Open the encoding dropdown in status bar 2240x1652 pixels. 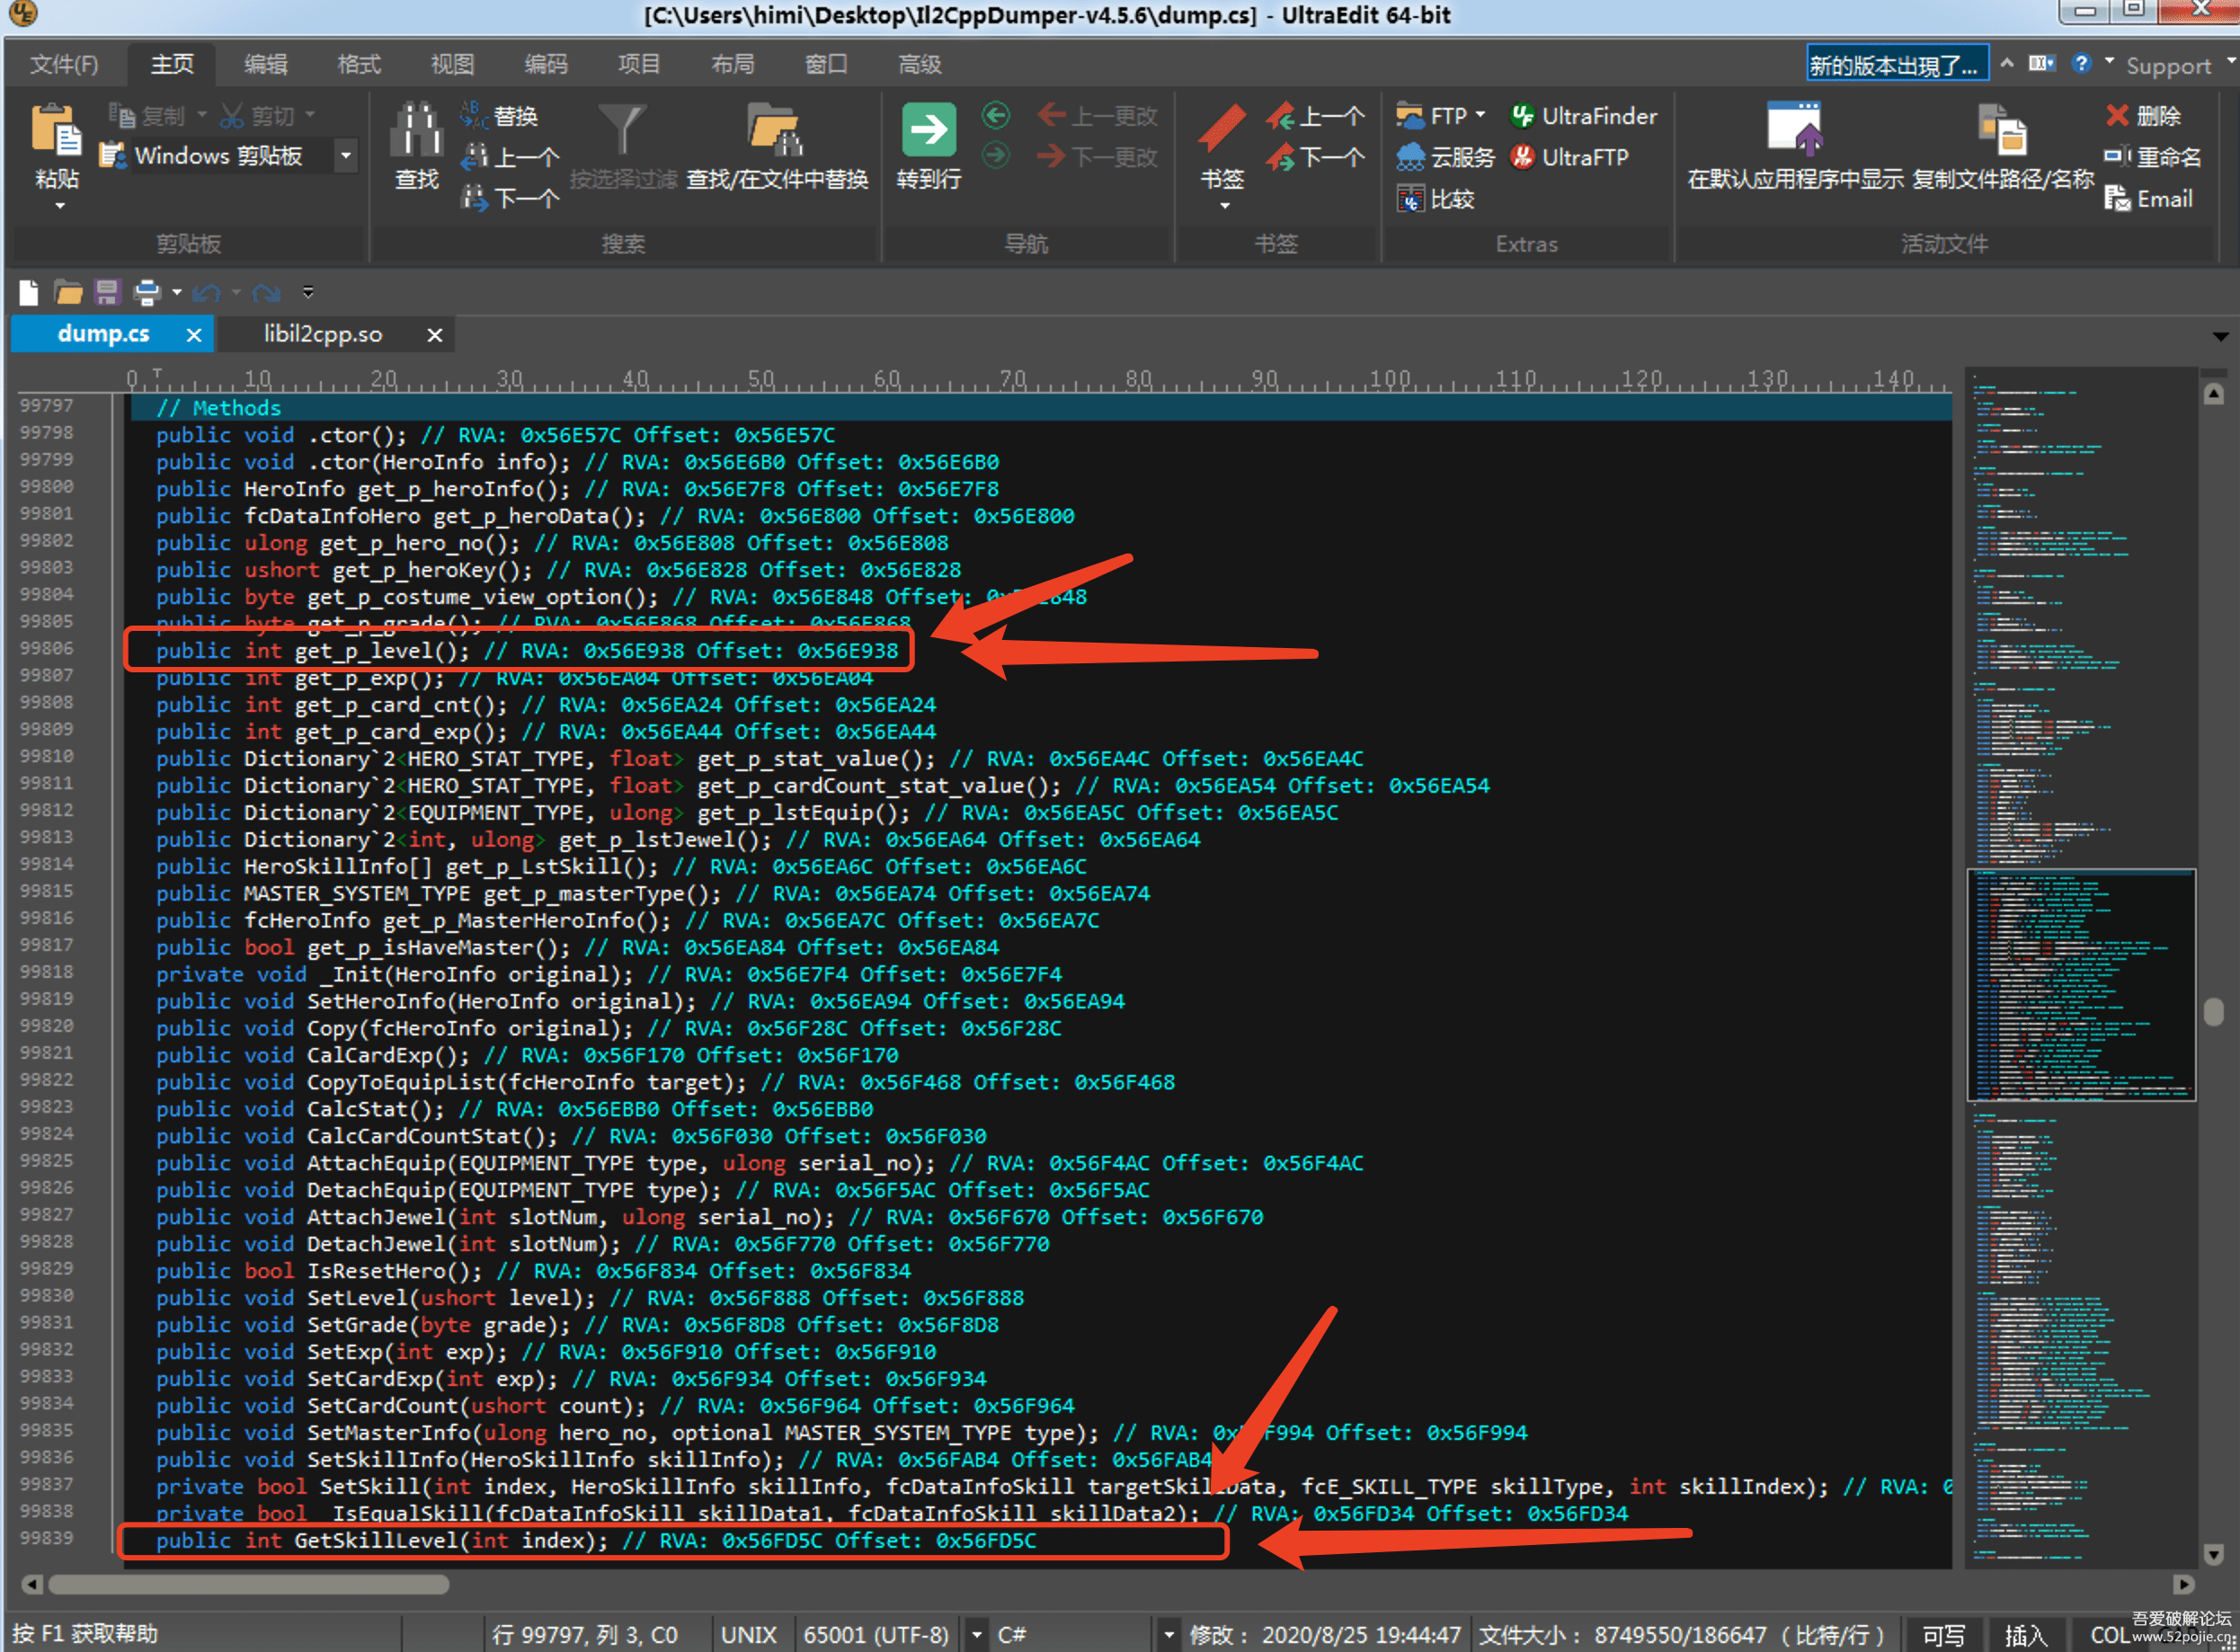tap(976, 1634)
